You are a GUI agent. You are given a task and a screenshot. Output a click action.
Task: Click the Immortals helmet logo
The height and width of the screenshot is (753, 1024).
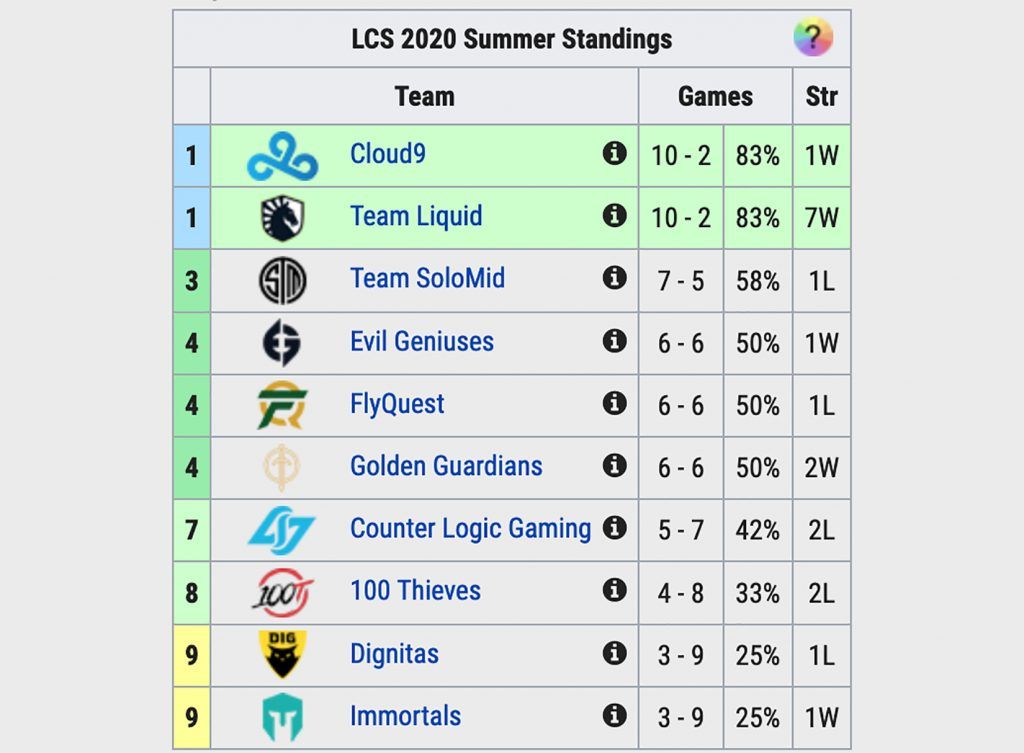[x=282, y=717]
